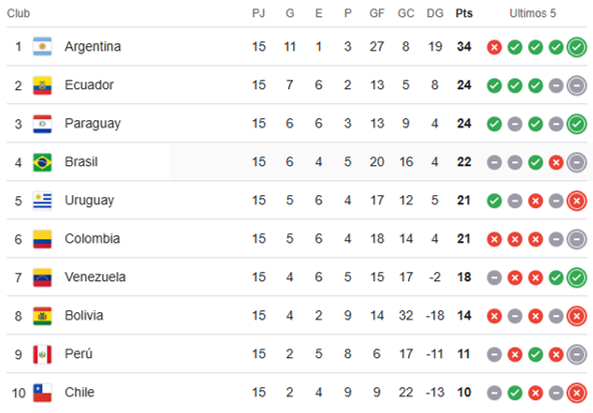Click the Últimos 5 column header
This screenshot has width=593, height=413.
(532, 13)
